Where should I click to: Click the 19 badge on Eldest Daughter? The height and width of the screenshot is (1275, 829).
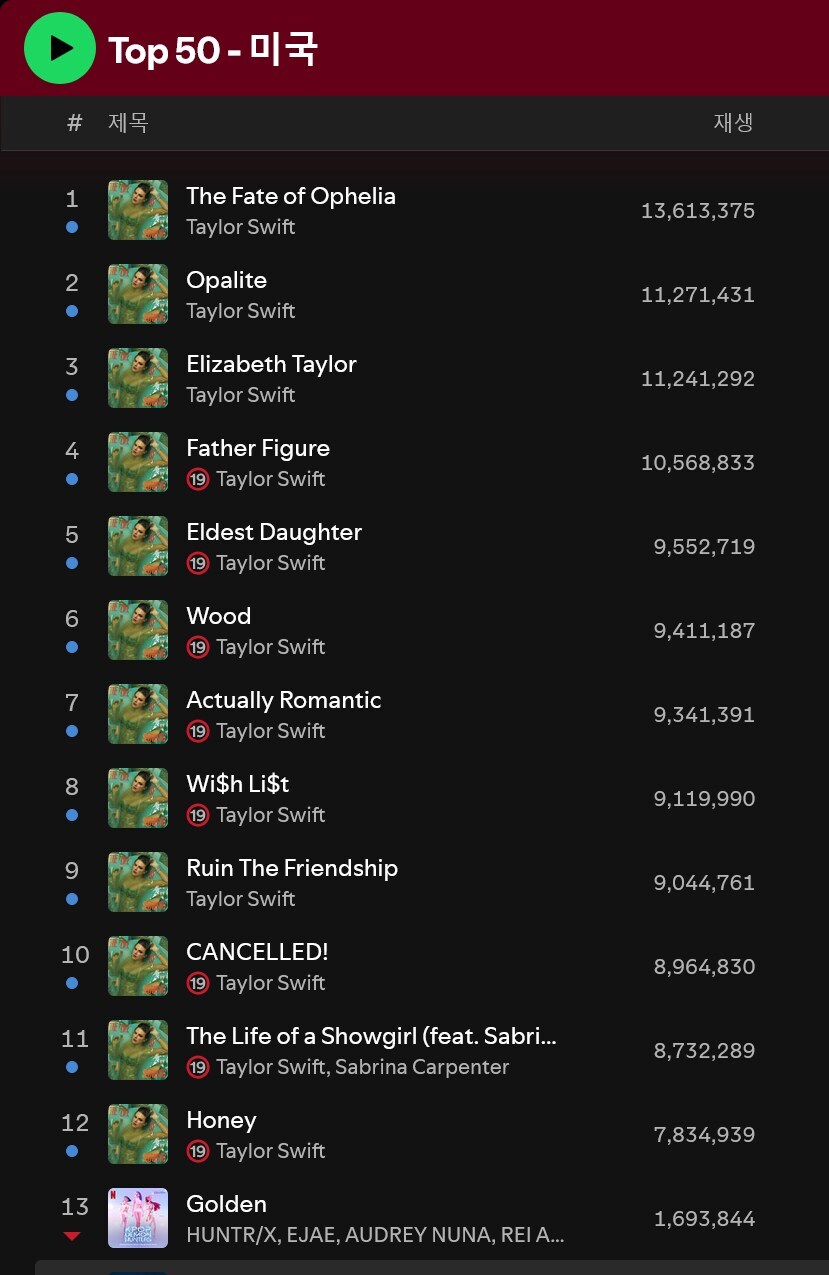[x=198, y=563]
